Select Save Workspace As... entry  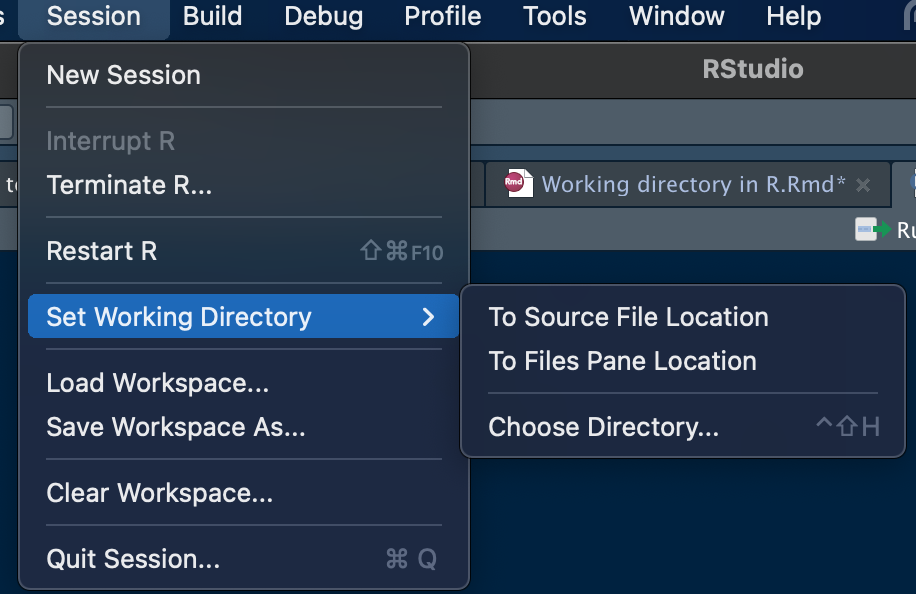point(244,427)
